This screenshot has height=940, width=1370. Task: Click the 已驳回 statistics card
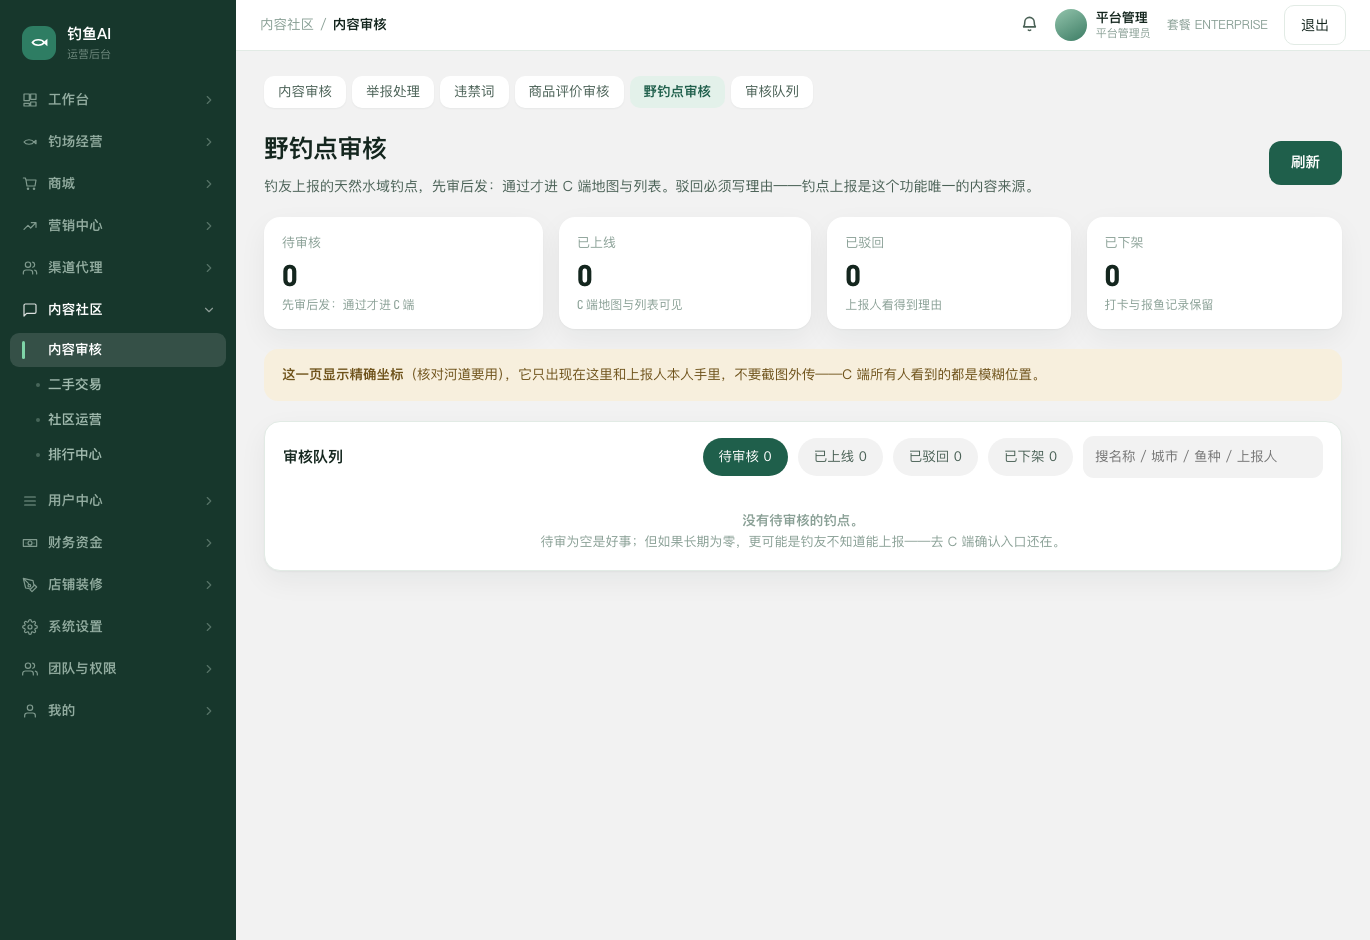point(949,273)
